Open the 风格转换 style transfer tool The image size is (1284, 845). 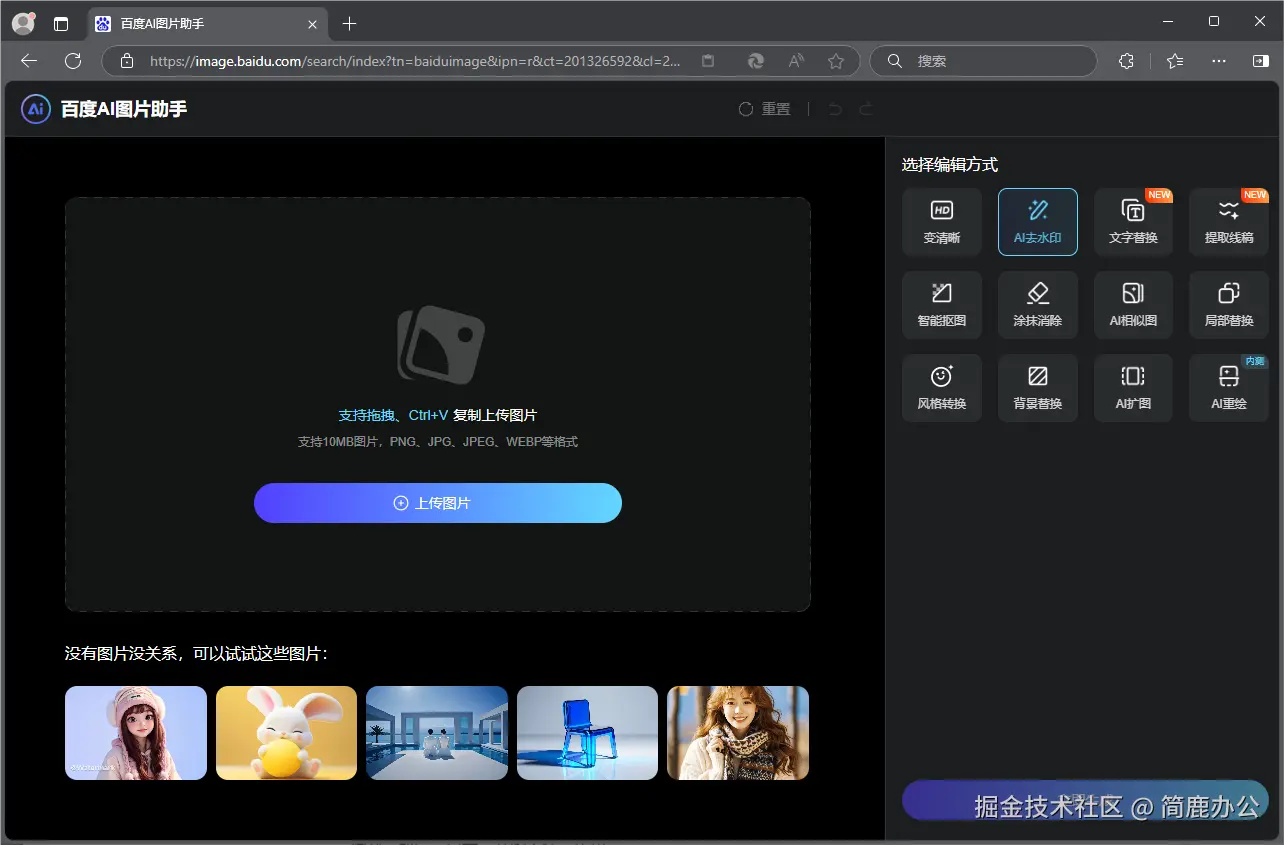pos(941,387)
